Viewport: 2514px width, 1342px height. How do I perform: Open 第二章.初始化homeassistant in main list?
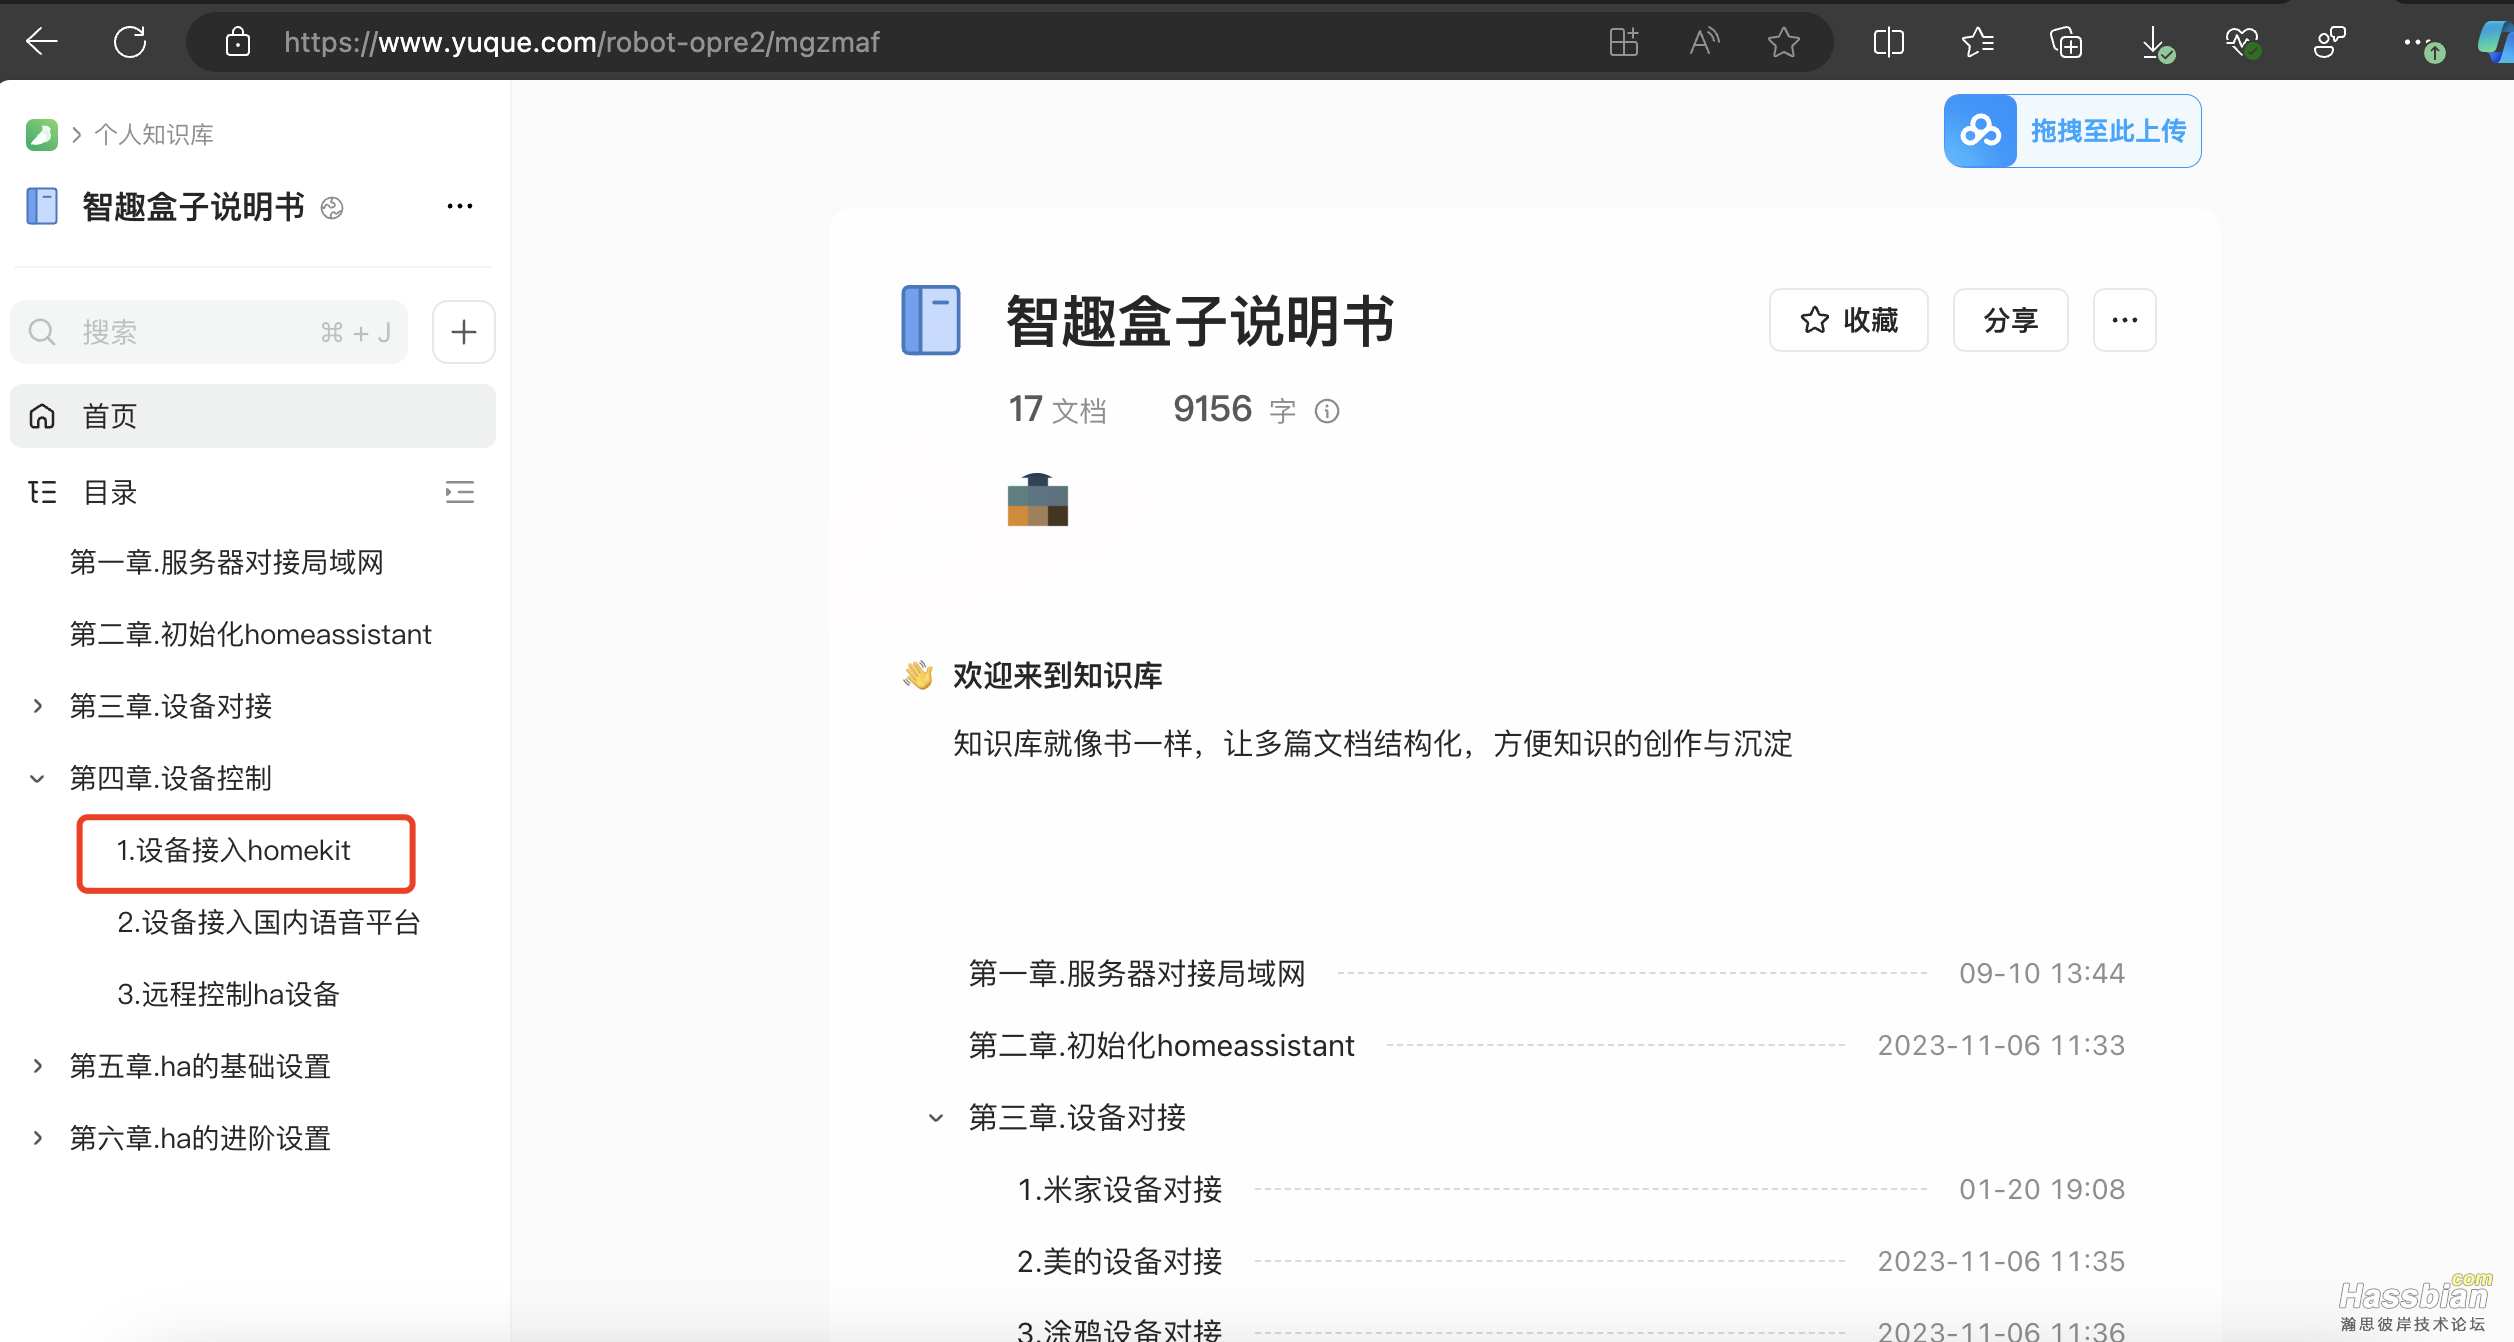[x=1161, y=1045]
